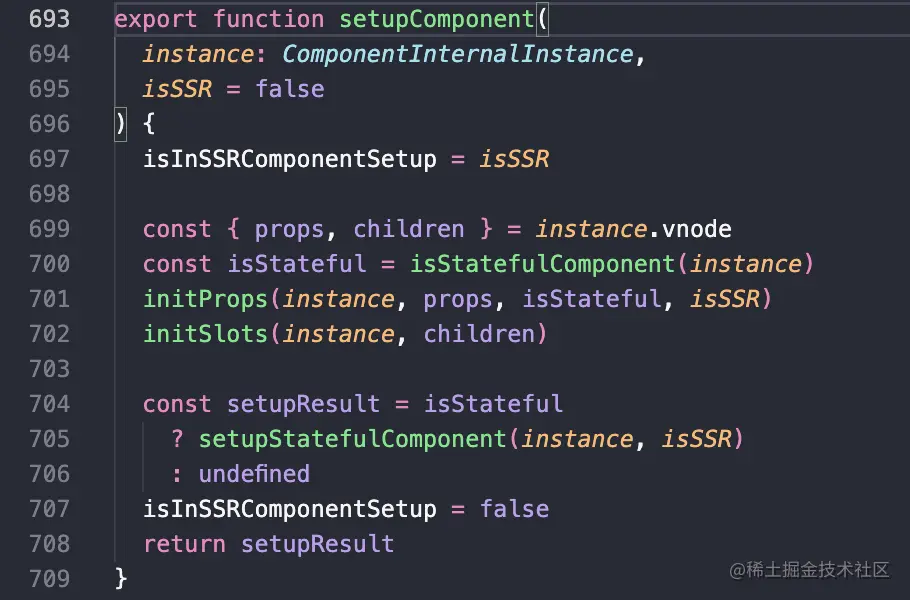Click isInSSRComponentSetup on line 697
The image size is (910, 600).
(290, 159)
